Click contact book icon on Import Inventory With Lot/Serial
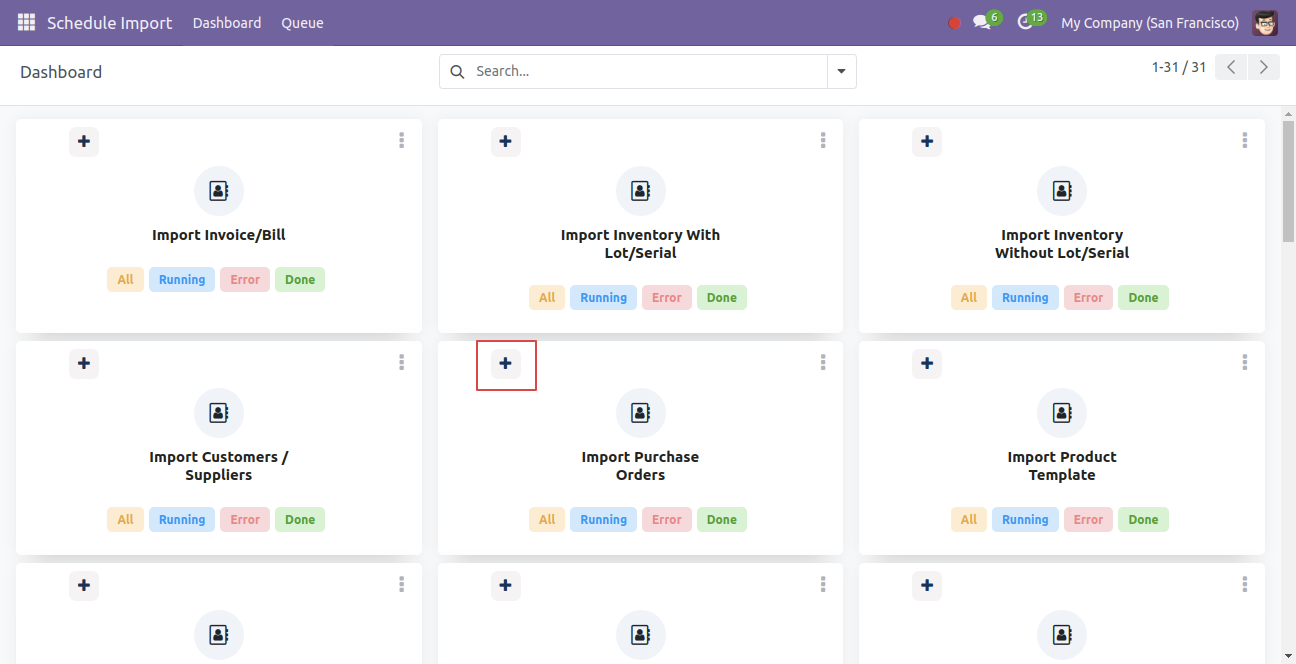 640,191
